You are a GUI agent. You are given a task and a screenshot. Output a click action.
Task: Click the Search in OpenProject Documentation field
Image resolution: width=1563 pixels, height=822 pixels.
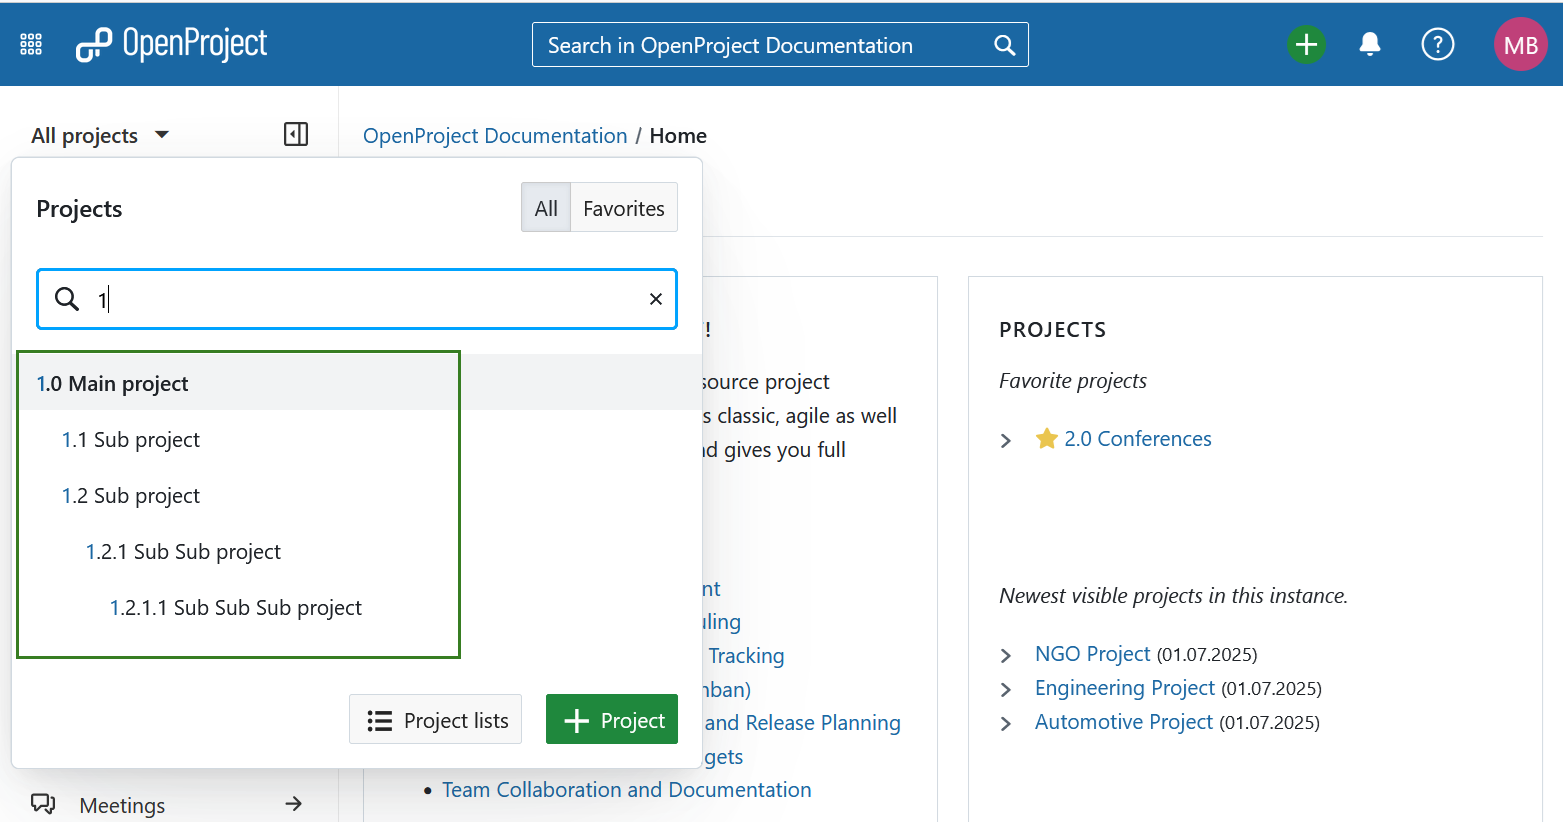click(x=780, y=45)
